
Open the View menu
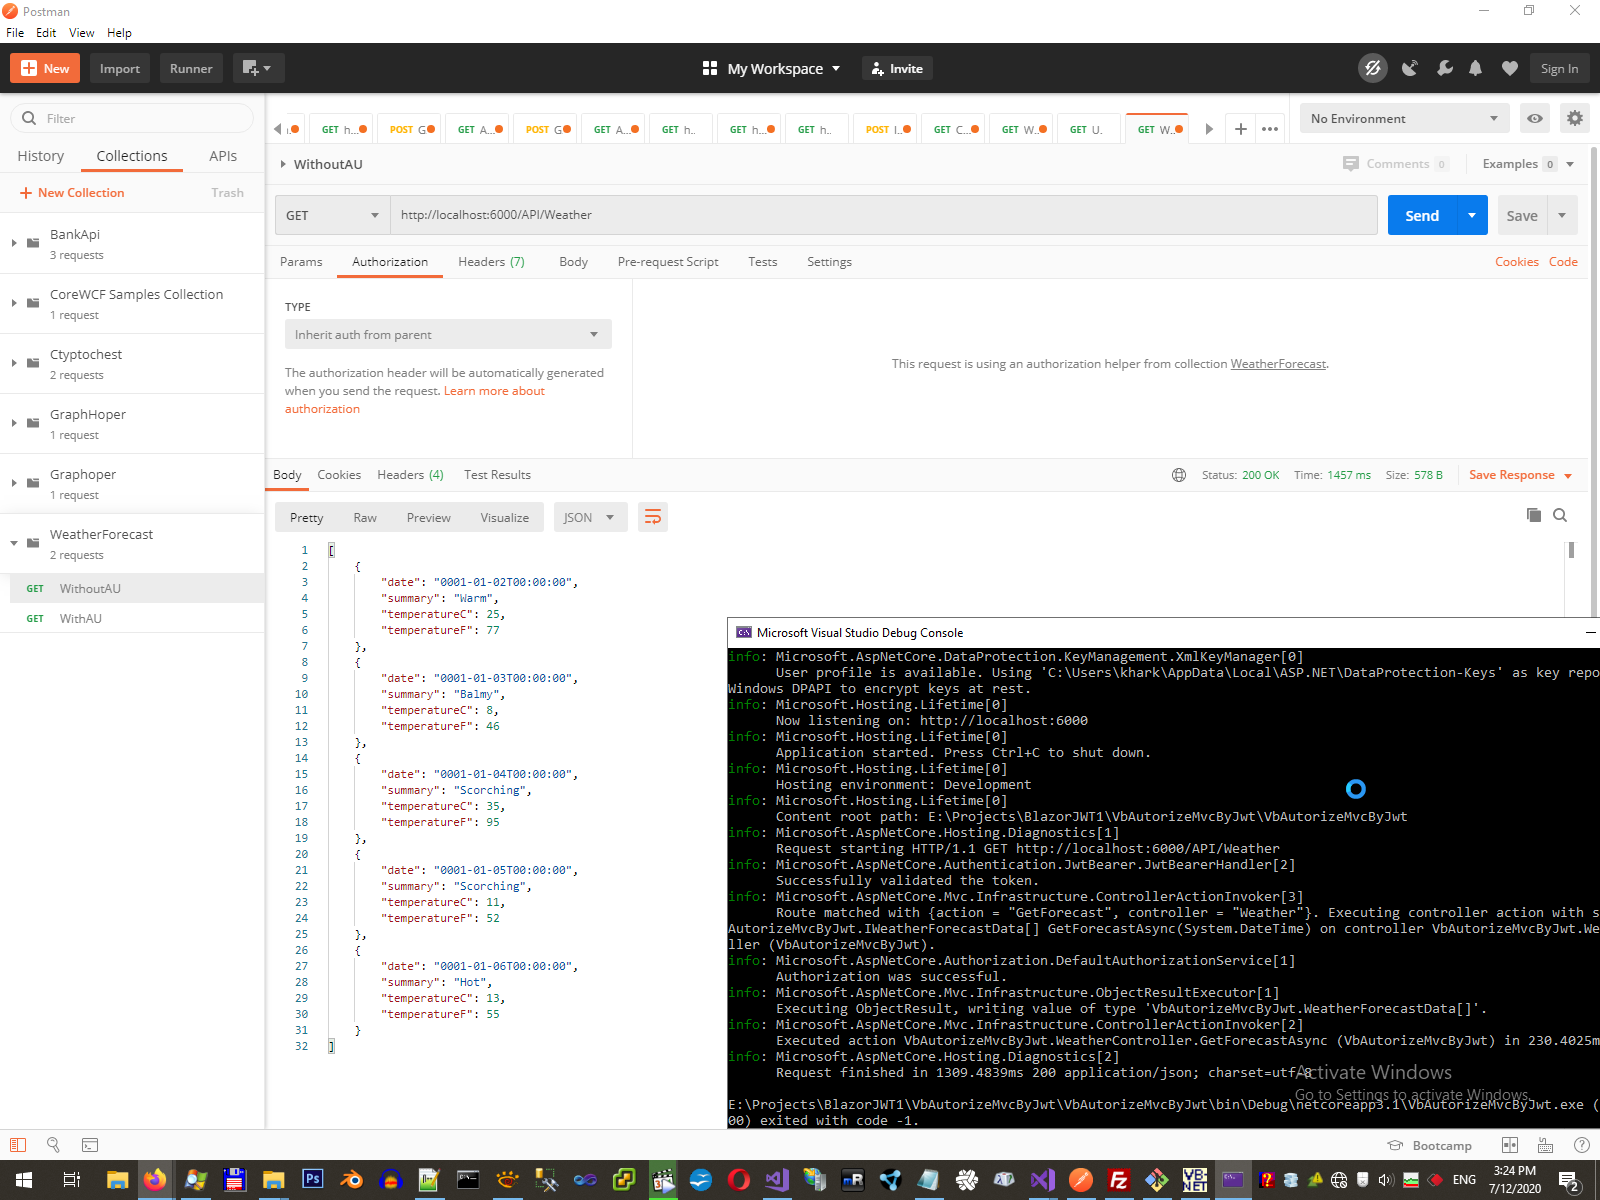click(x=81, y=33)
